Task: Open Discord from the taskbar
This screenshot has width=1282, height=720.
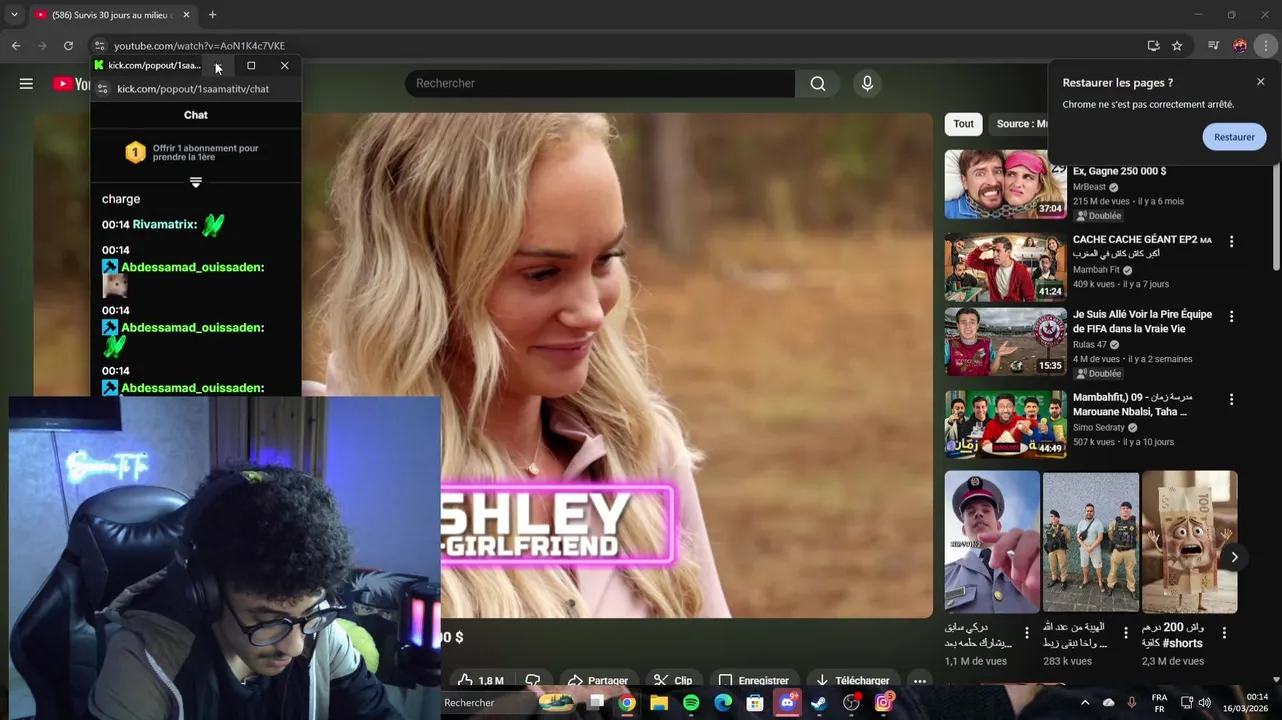Action: pyautogui.click(x=787, y=703)
